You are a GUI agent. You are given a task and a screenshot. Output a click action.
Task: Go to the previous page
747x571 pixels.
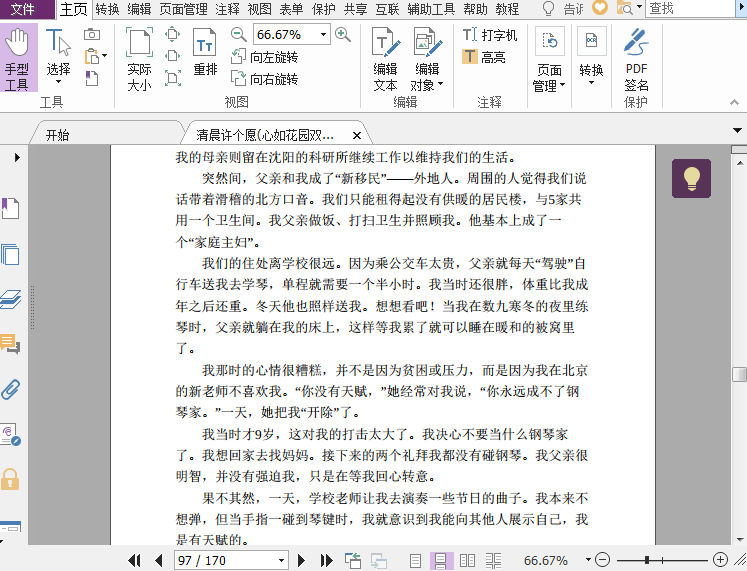click(x=159, y=561)
